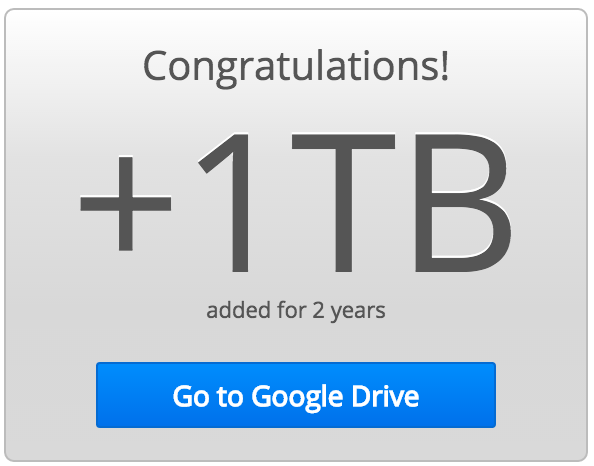Click the word years in caption
Screen dimensions: 594x466
point(358,313)
